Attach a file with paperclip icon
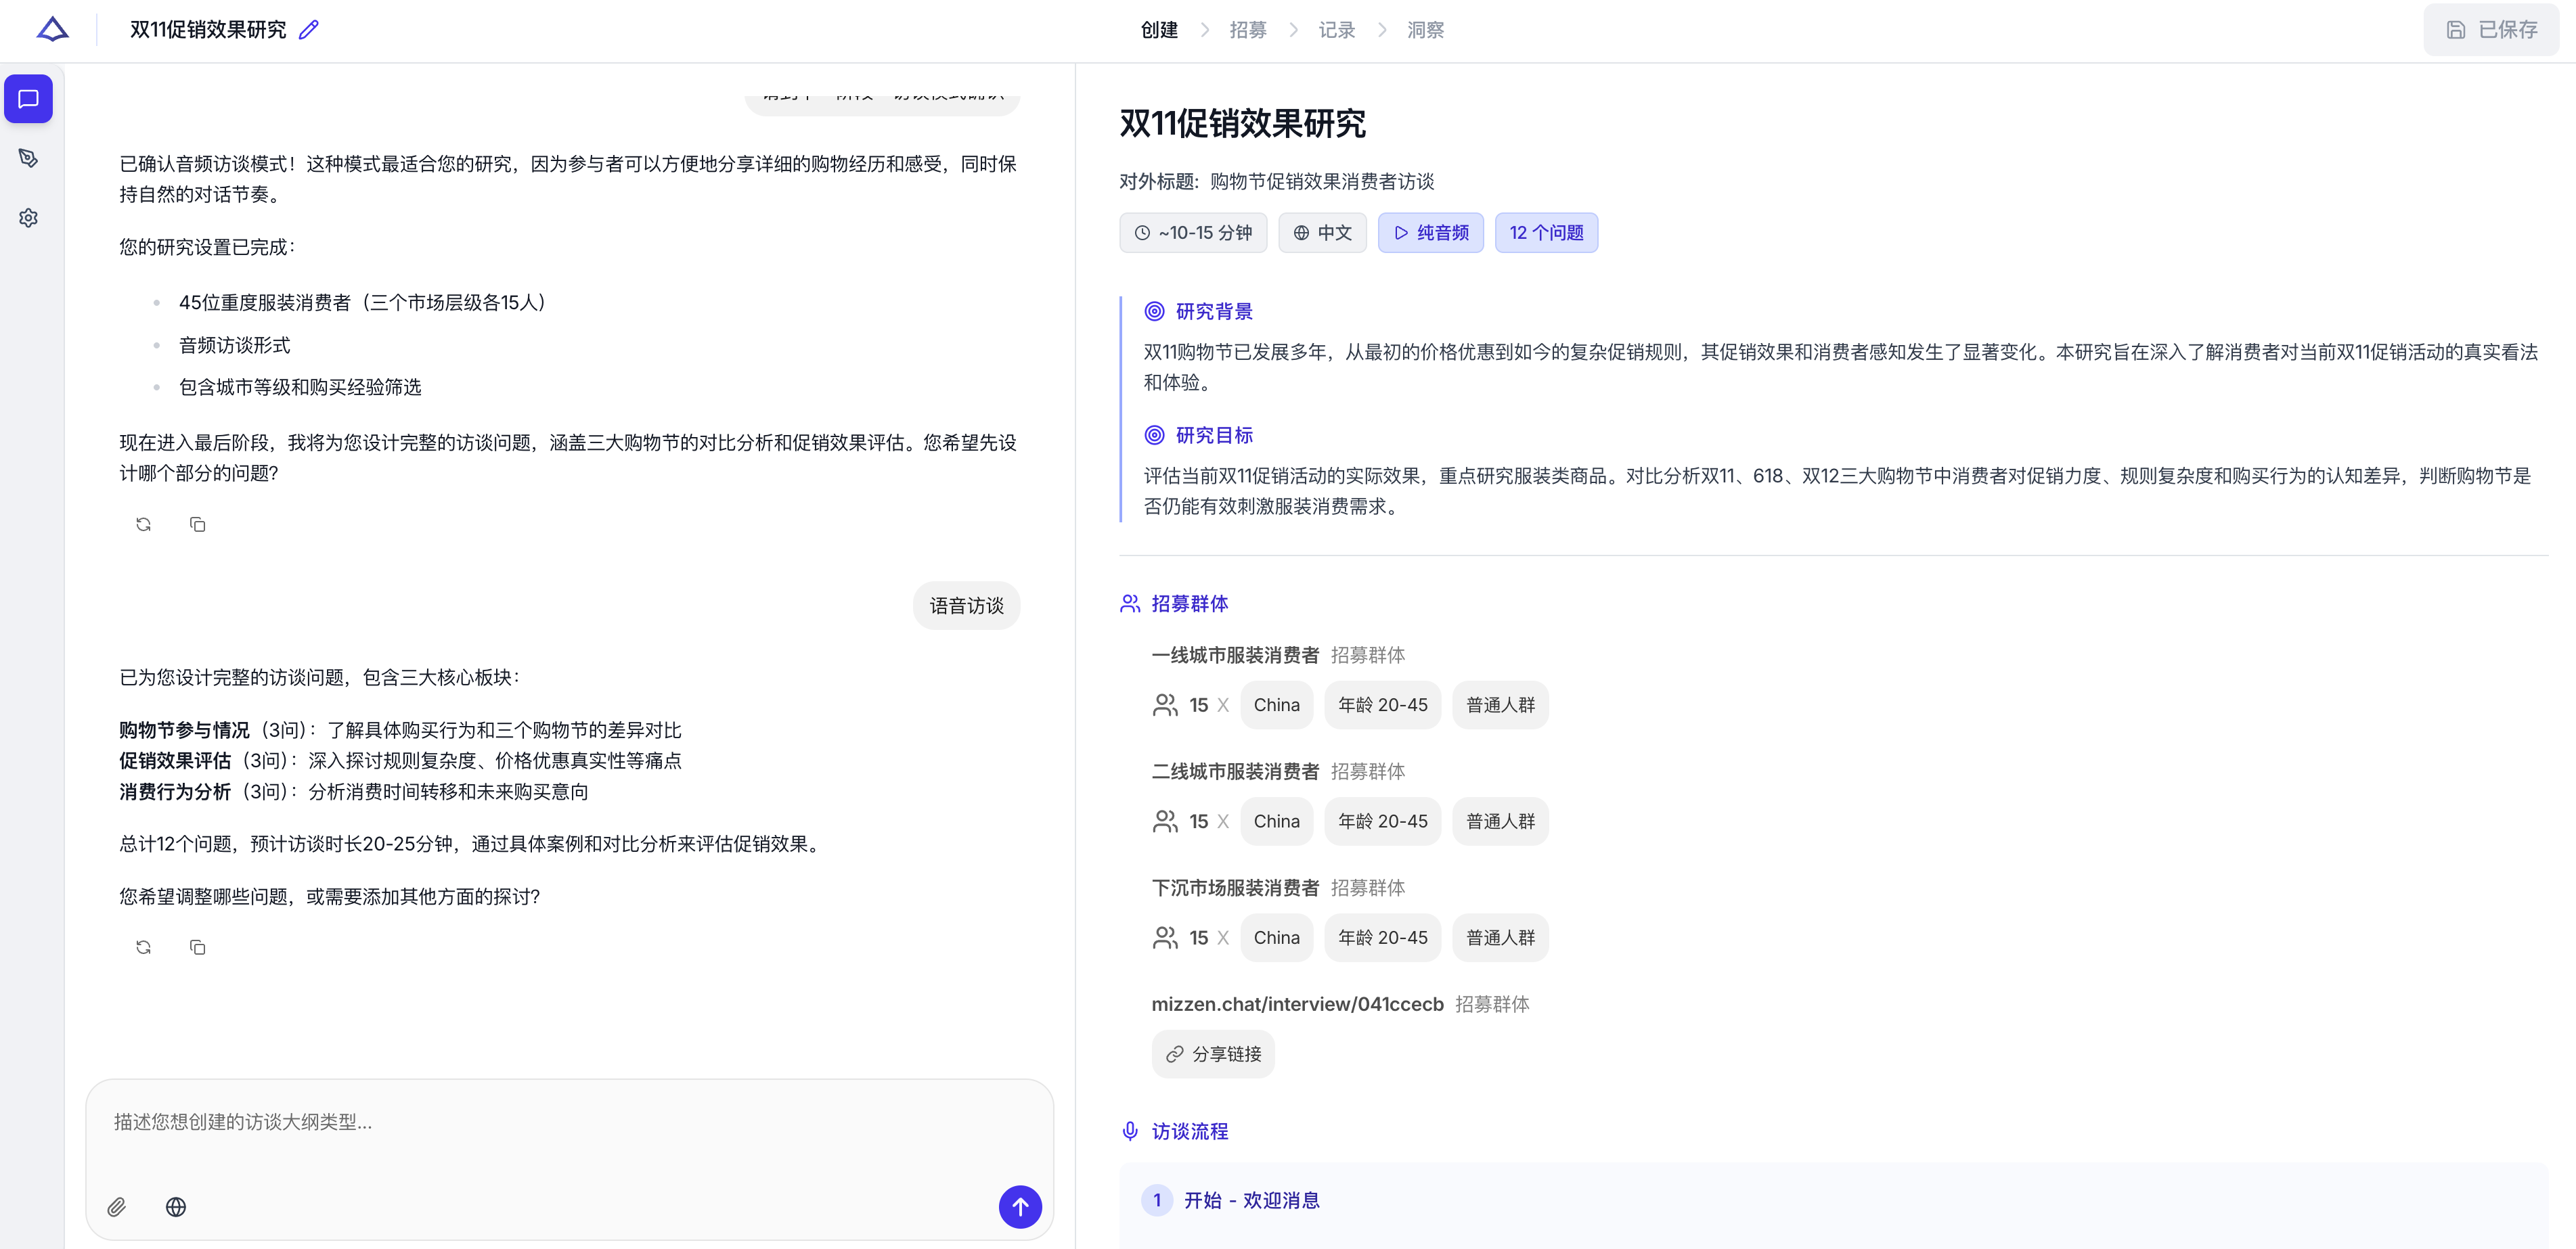The image size is (2576, 1249). (x=117, y=1207)
